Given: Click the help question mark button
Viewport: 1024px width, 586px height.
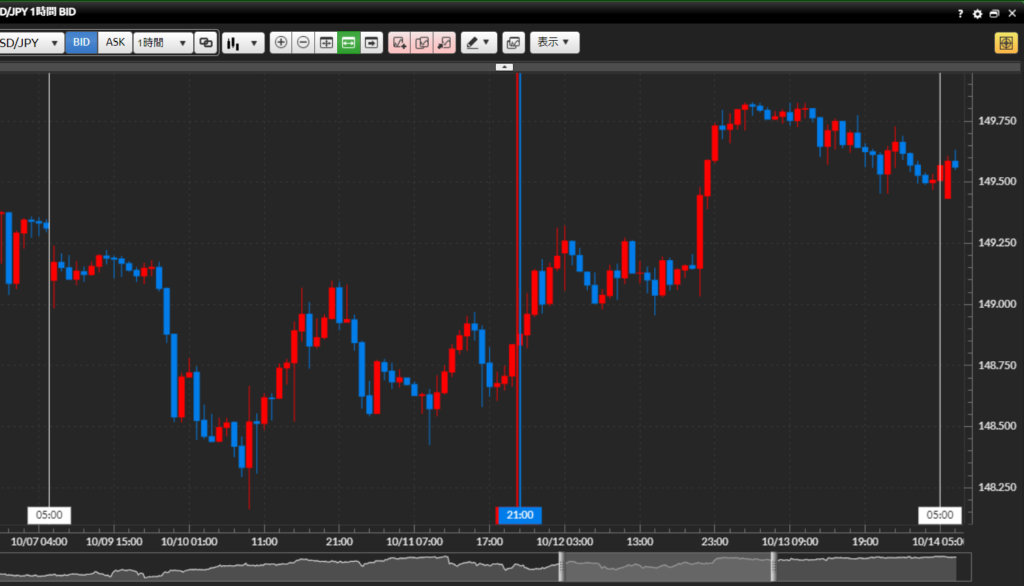Looking at the screenshot, I should coord(960,14).
